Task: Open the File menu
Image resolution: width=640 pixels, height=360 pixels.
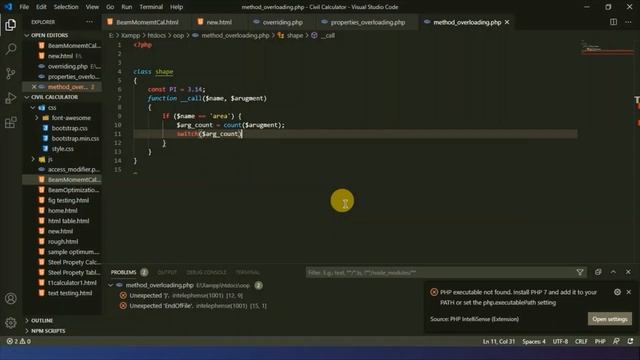Action: click(x=24, y=7)
